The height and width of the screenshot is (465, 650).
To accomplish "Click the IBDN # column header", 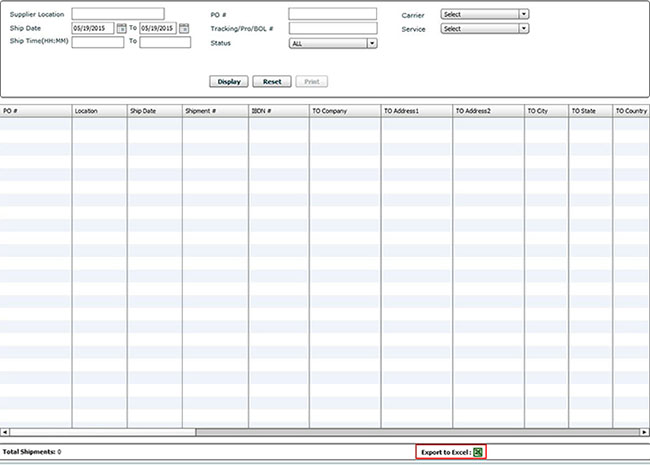I will 279,111.
